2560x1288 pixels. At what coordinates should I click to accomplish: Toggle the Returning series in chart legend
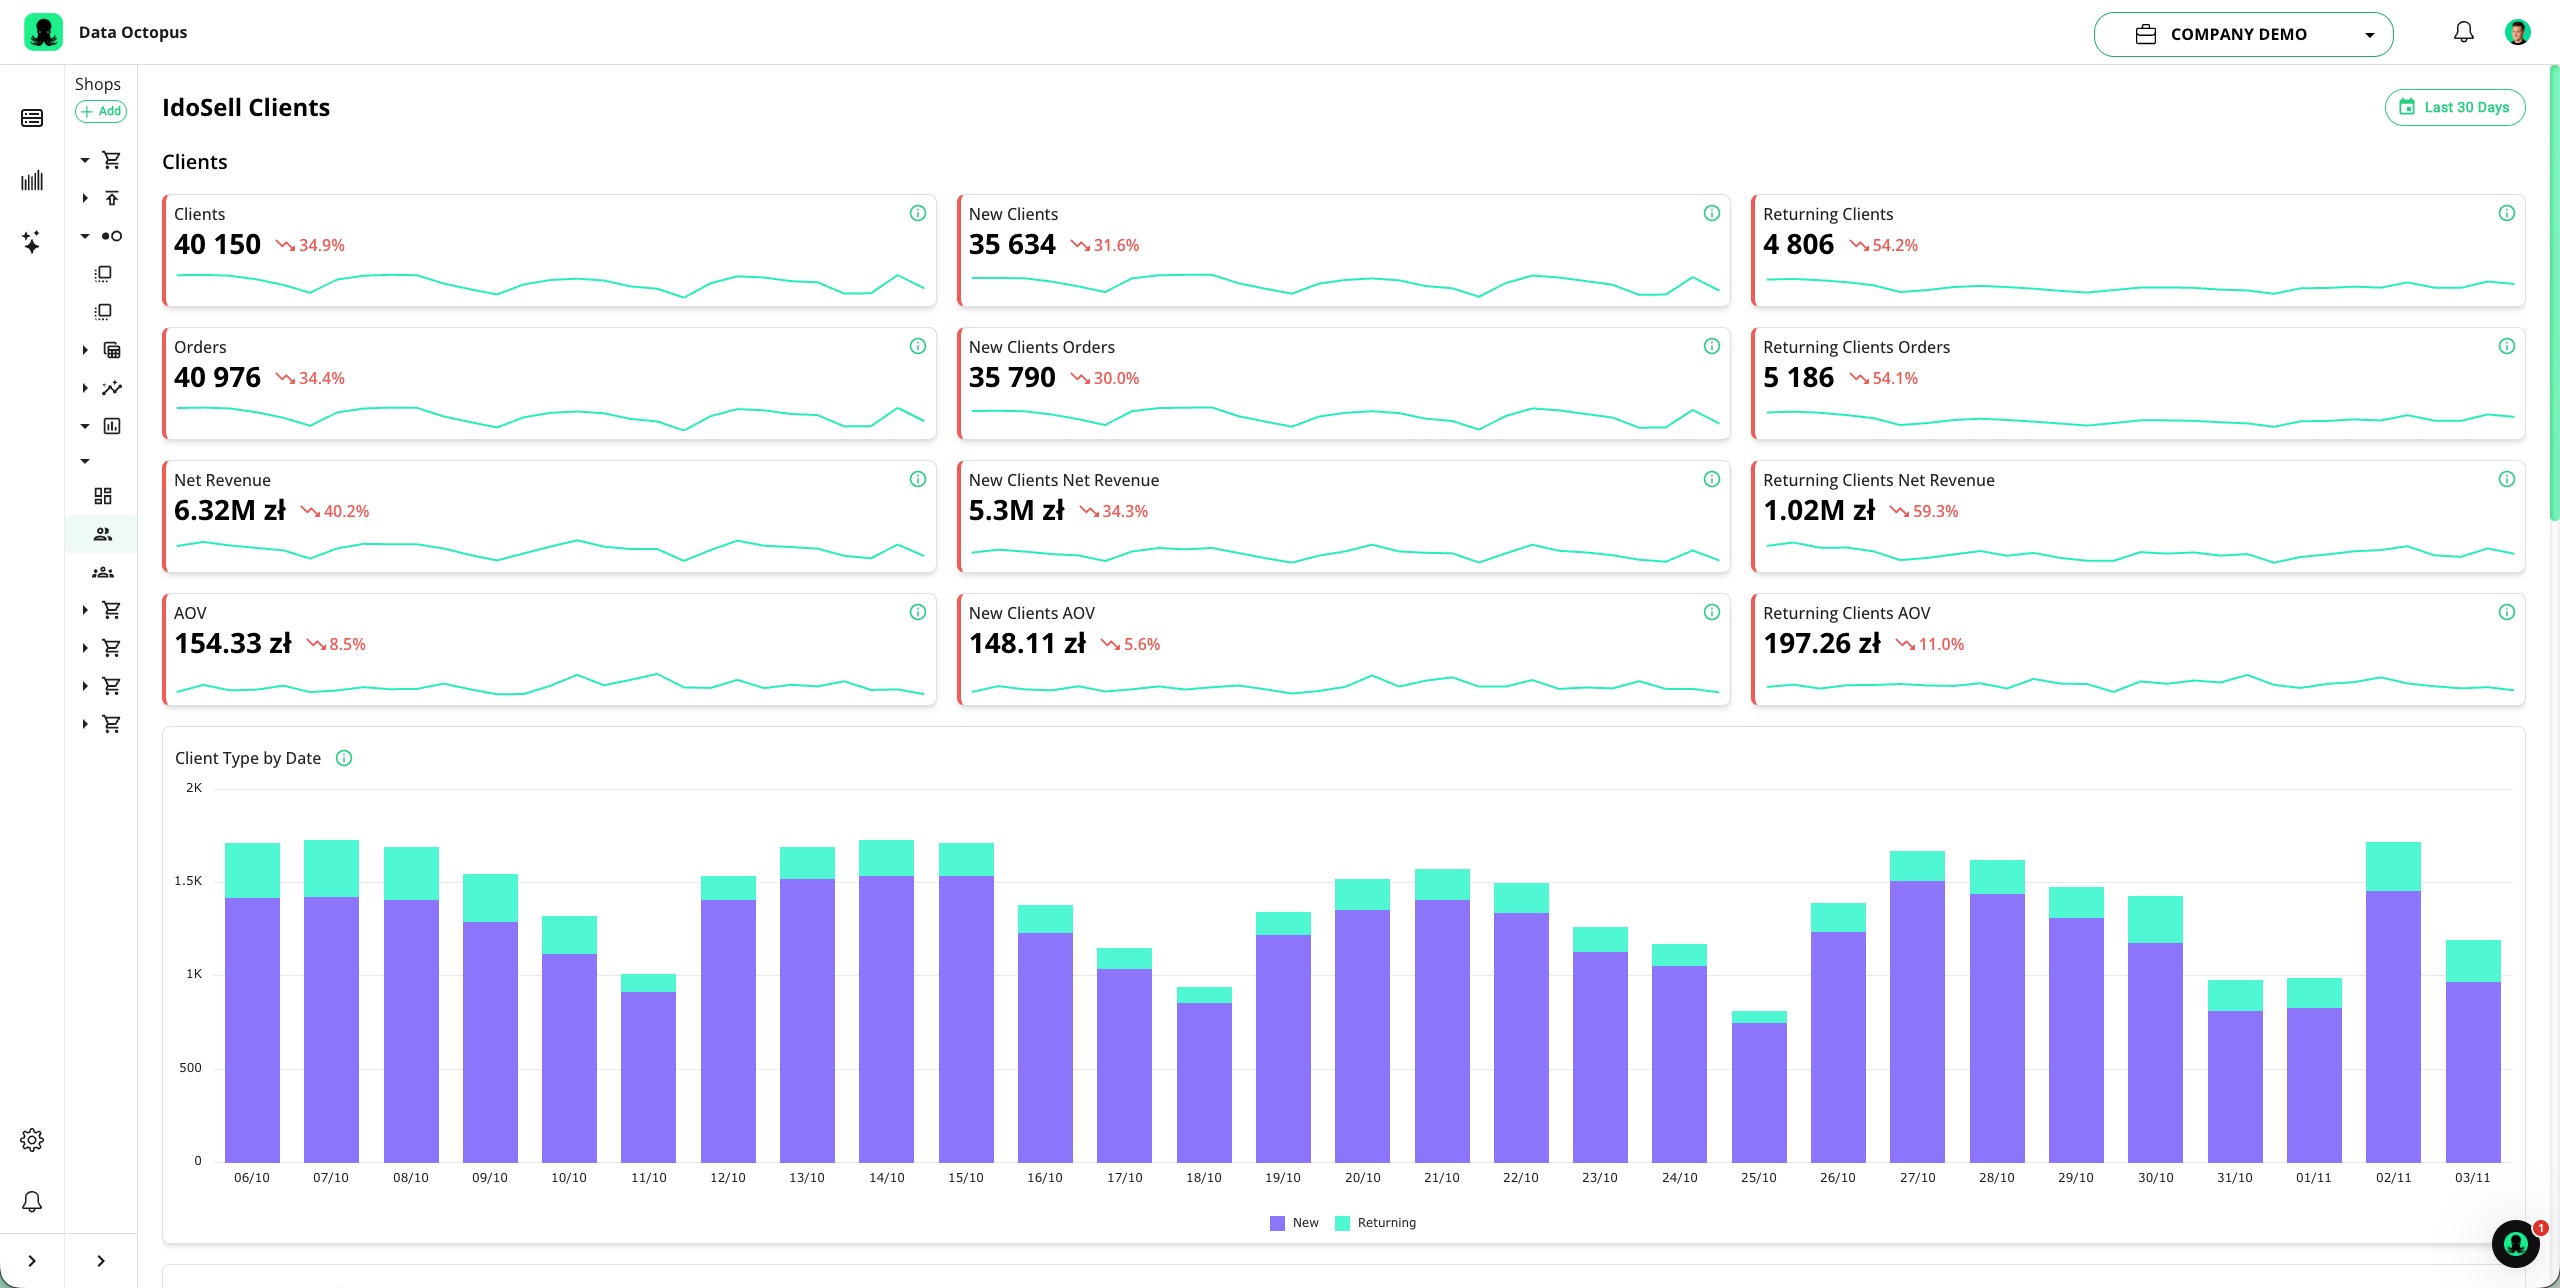click(1375, 1223)
